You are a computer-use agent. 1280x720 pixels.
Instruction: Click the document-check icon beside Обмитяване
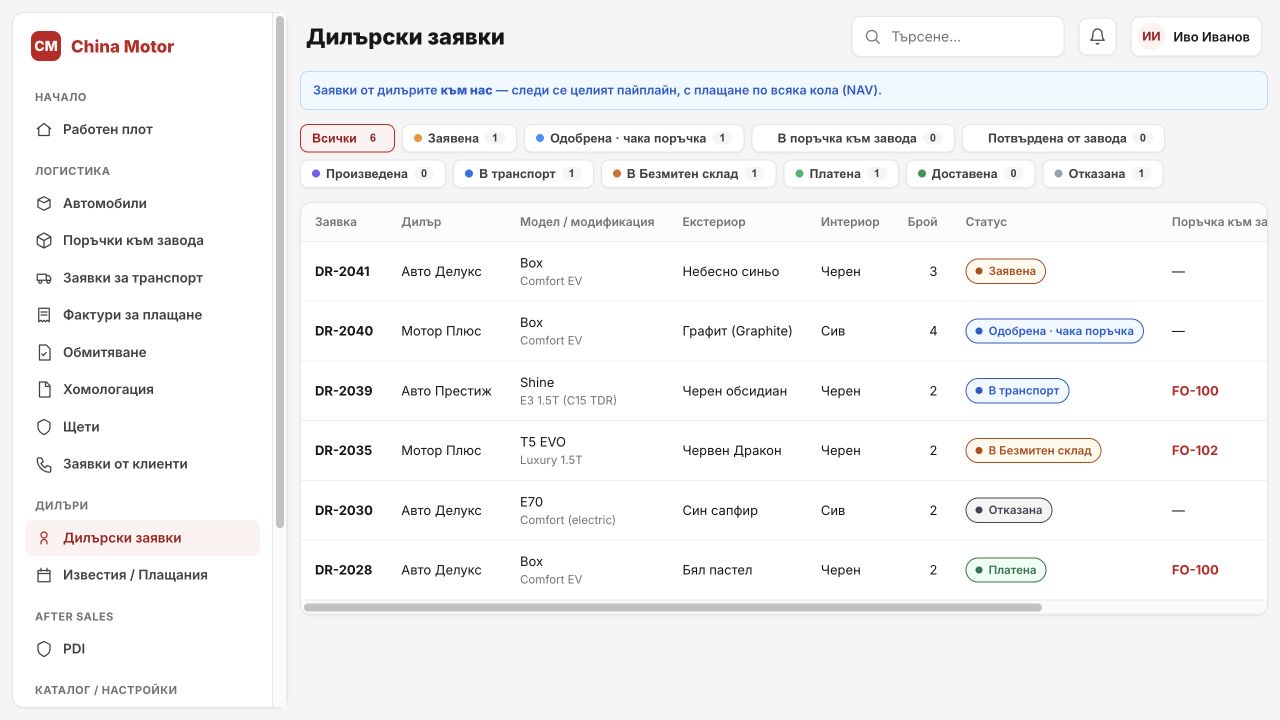pyautogui.click(x=43, y=352)
